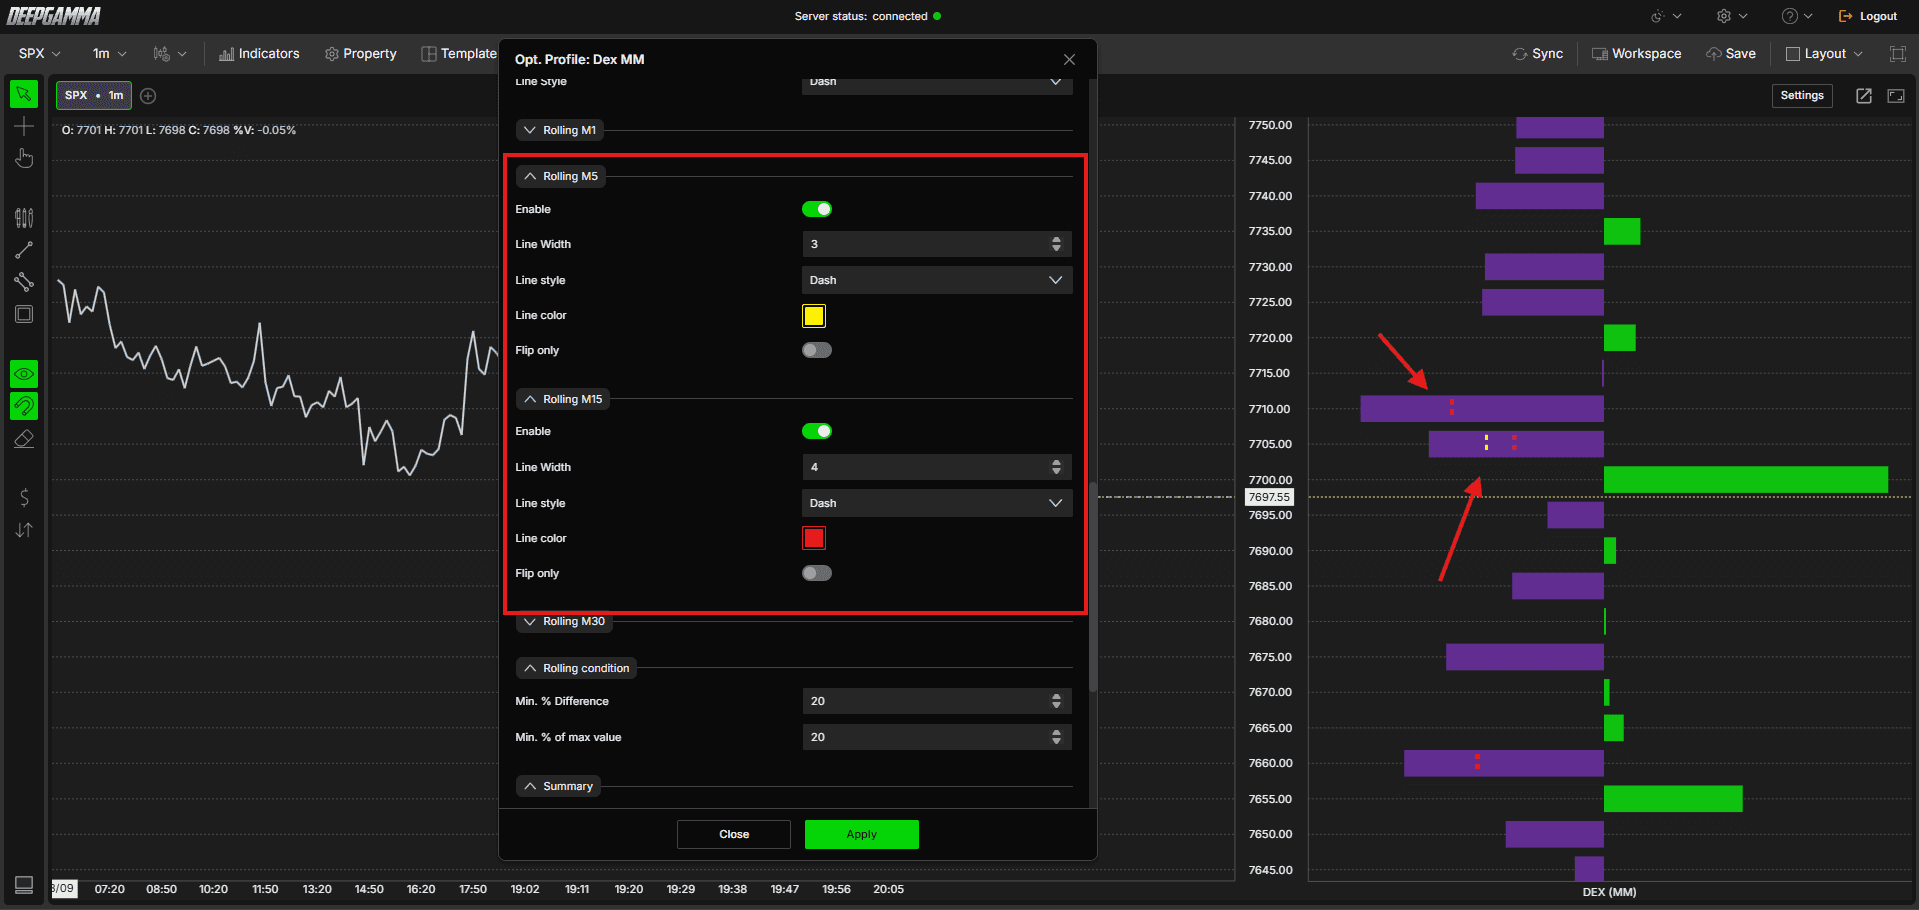1919x910 pixels.
Task: Click the Min. % Difference field
Action: tap(937, 701)
